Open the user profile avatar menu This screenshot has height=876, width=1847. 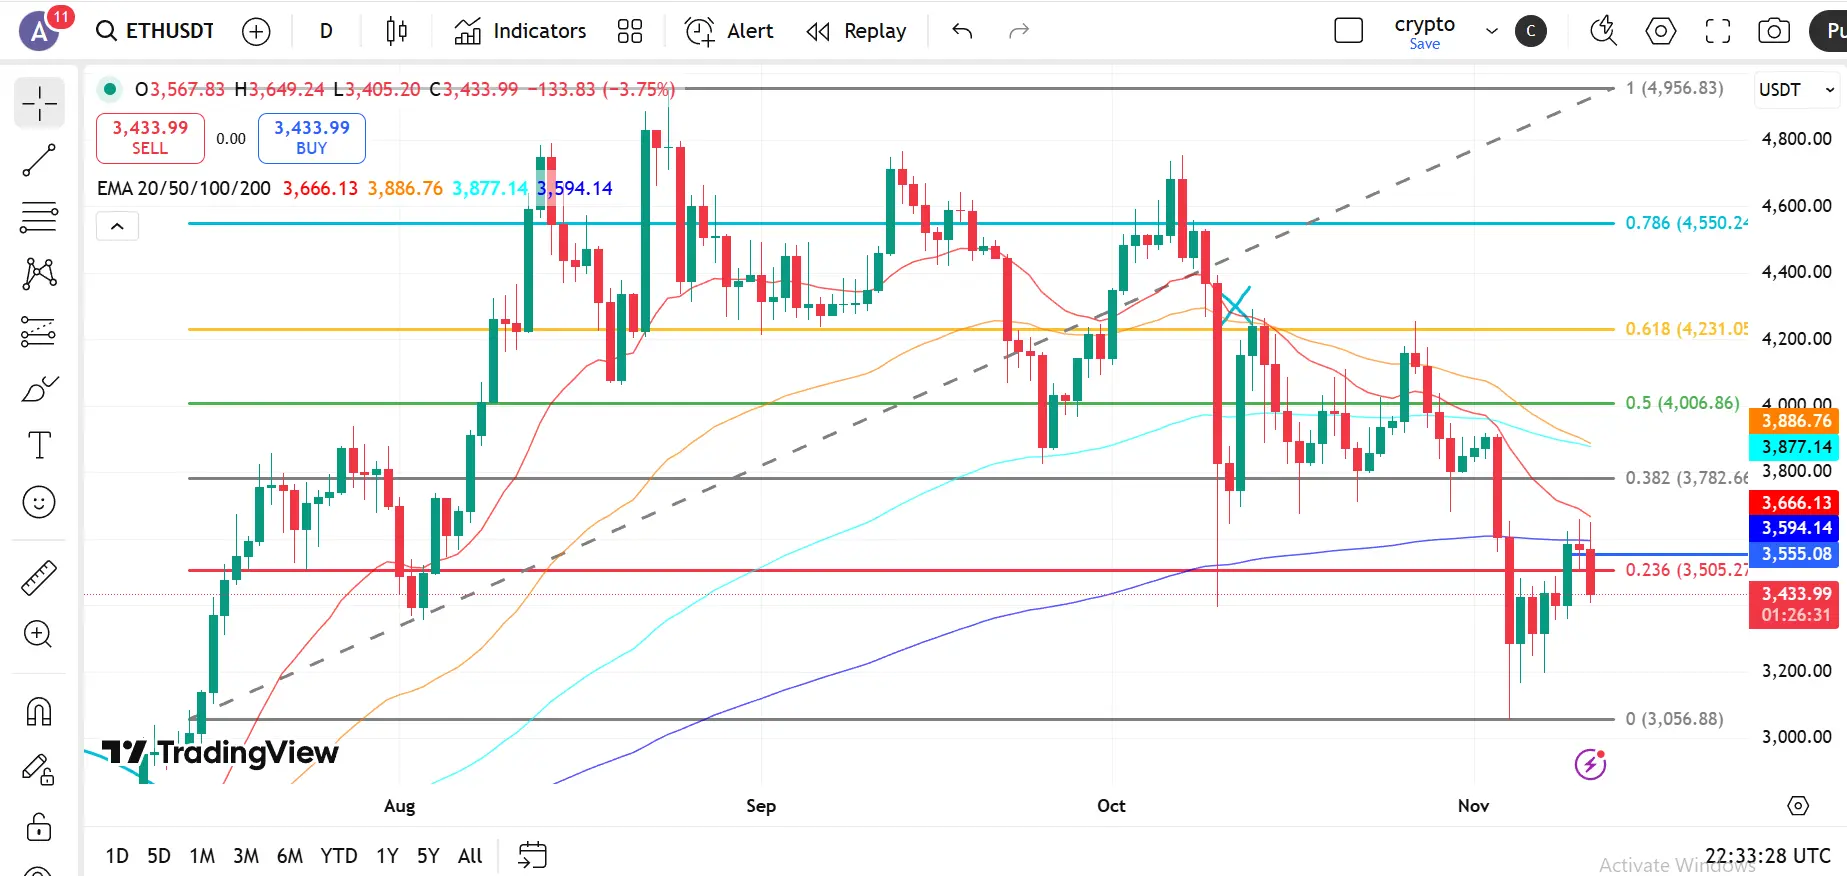[x=40, y=32]
